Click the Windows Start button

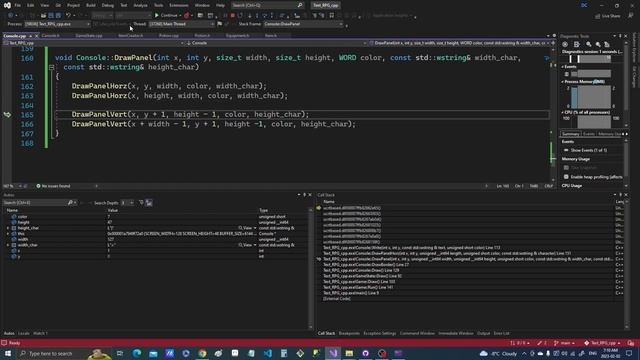coord(7,353)
